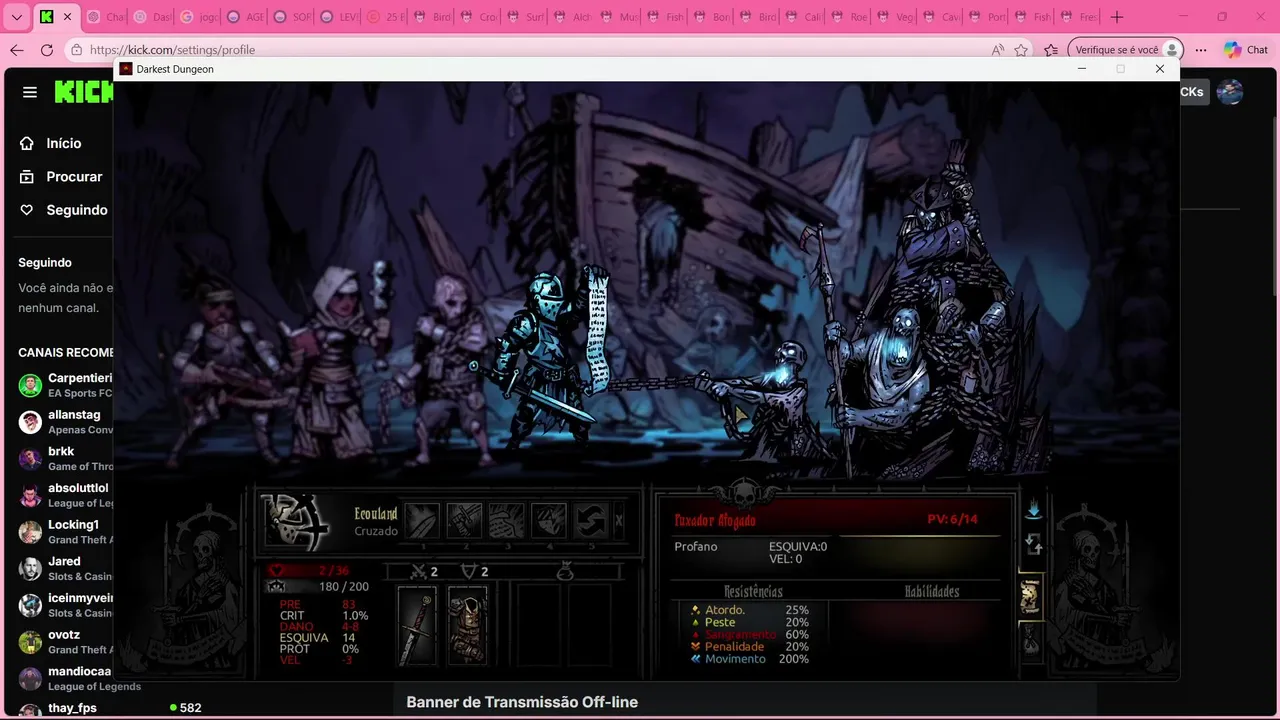Switch to the 'jogc' browser tab
The height and width of the screenshot is (720, 1280).
click(x=200, y=17)
